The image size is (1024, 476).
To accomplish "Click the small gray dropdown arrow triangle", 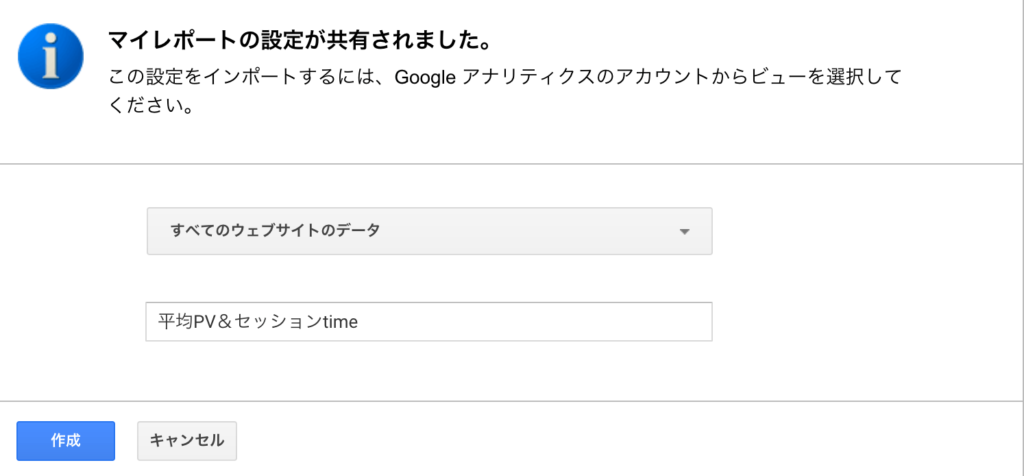I will coord(684,232).
